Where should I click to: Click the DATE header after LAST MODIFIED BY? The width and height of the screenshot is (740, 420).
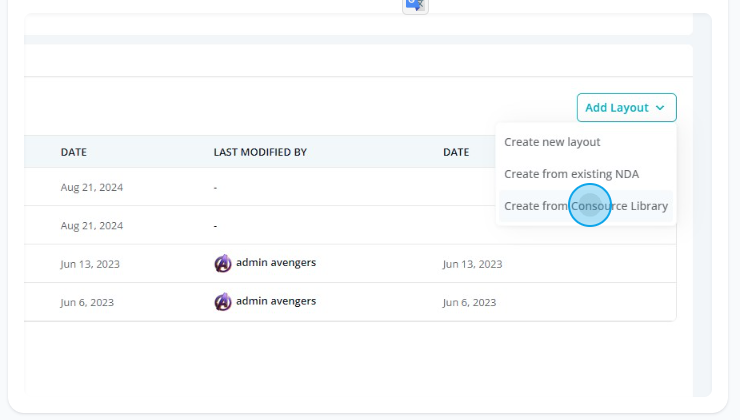click(456, 152)
